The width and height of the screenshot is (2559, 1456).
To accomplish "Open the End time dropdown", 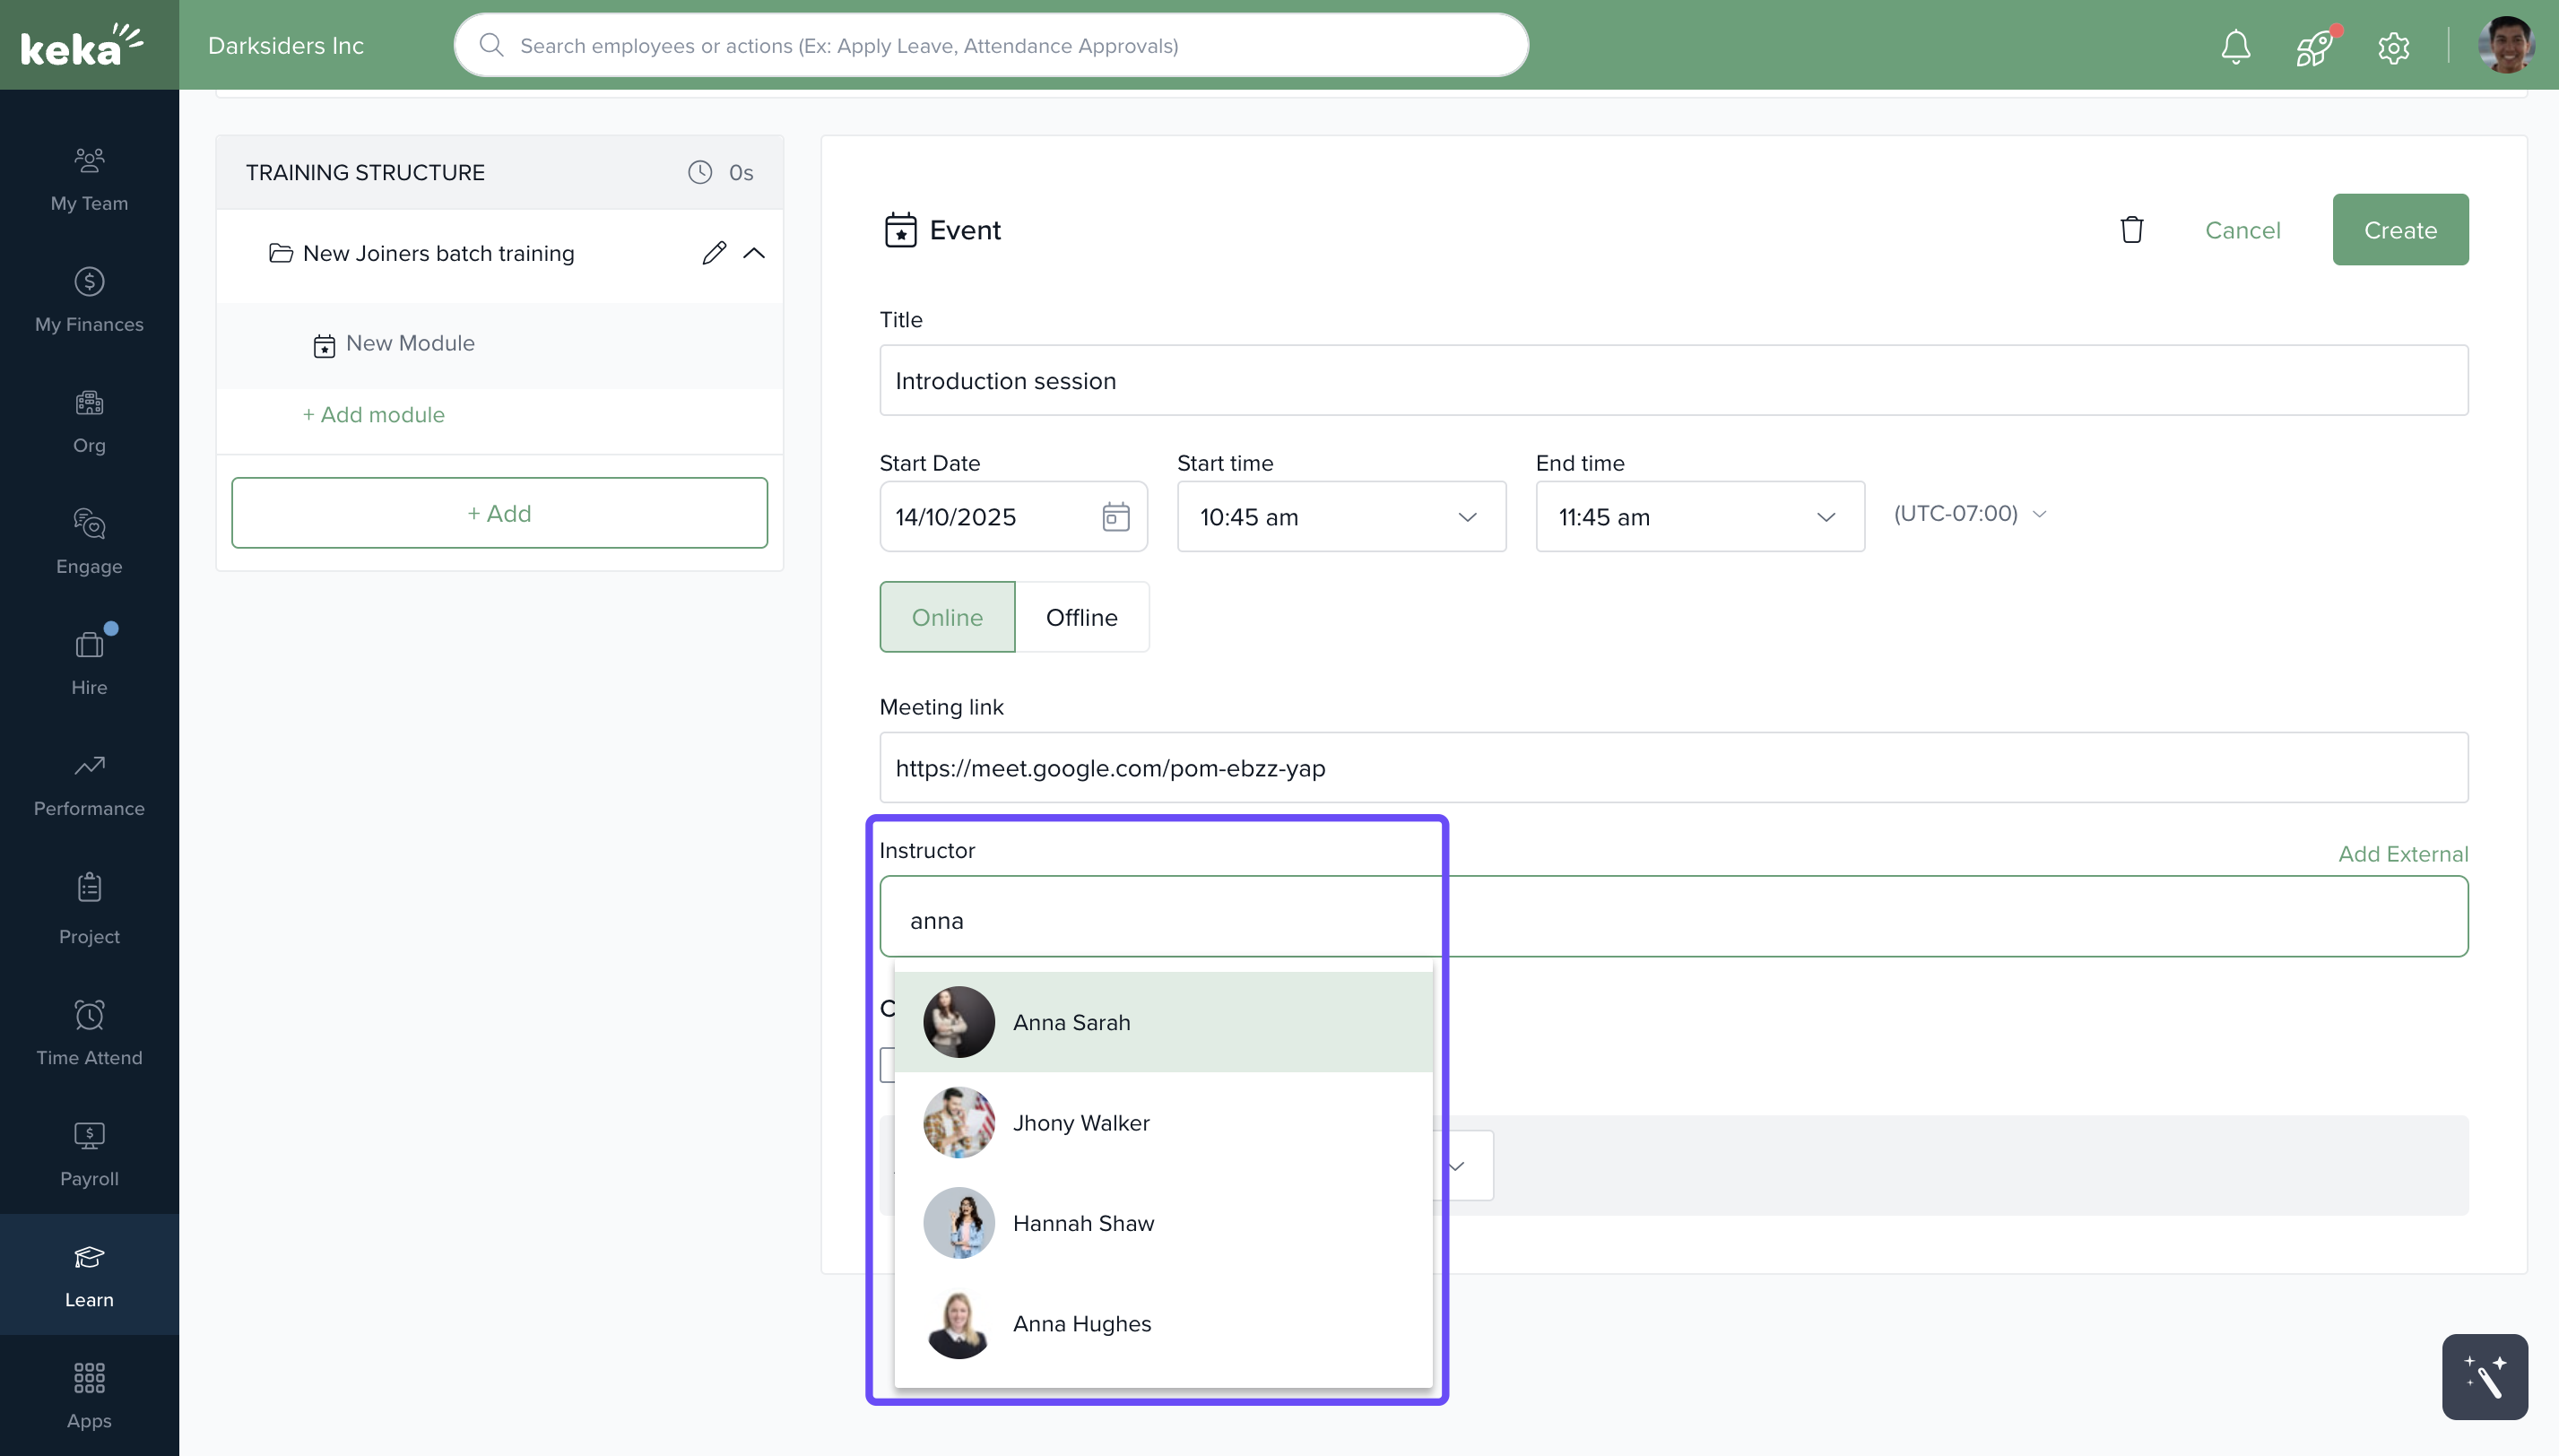I will pyautogui.click(x=1699, y=517).
